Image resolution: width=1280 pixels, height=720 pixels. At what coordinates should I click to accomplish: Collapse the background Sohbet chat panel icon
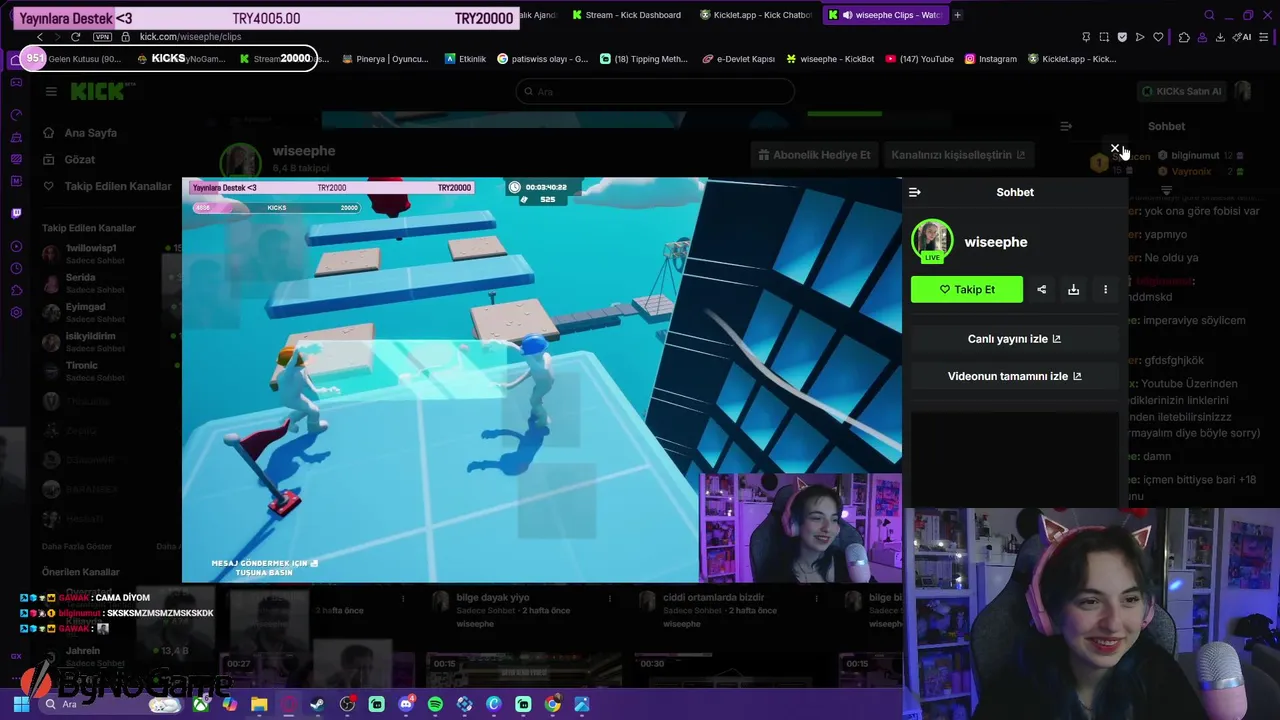coord(1066,126)
